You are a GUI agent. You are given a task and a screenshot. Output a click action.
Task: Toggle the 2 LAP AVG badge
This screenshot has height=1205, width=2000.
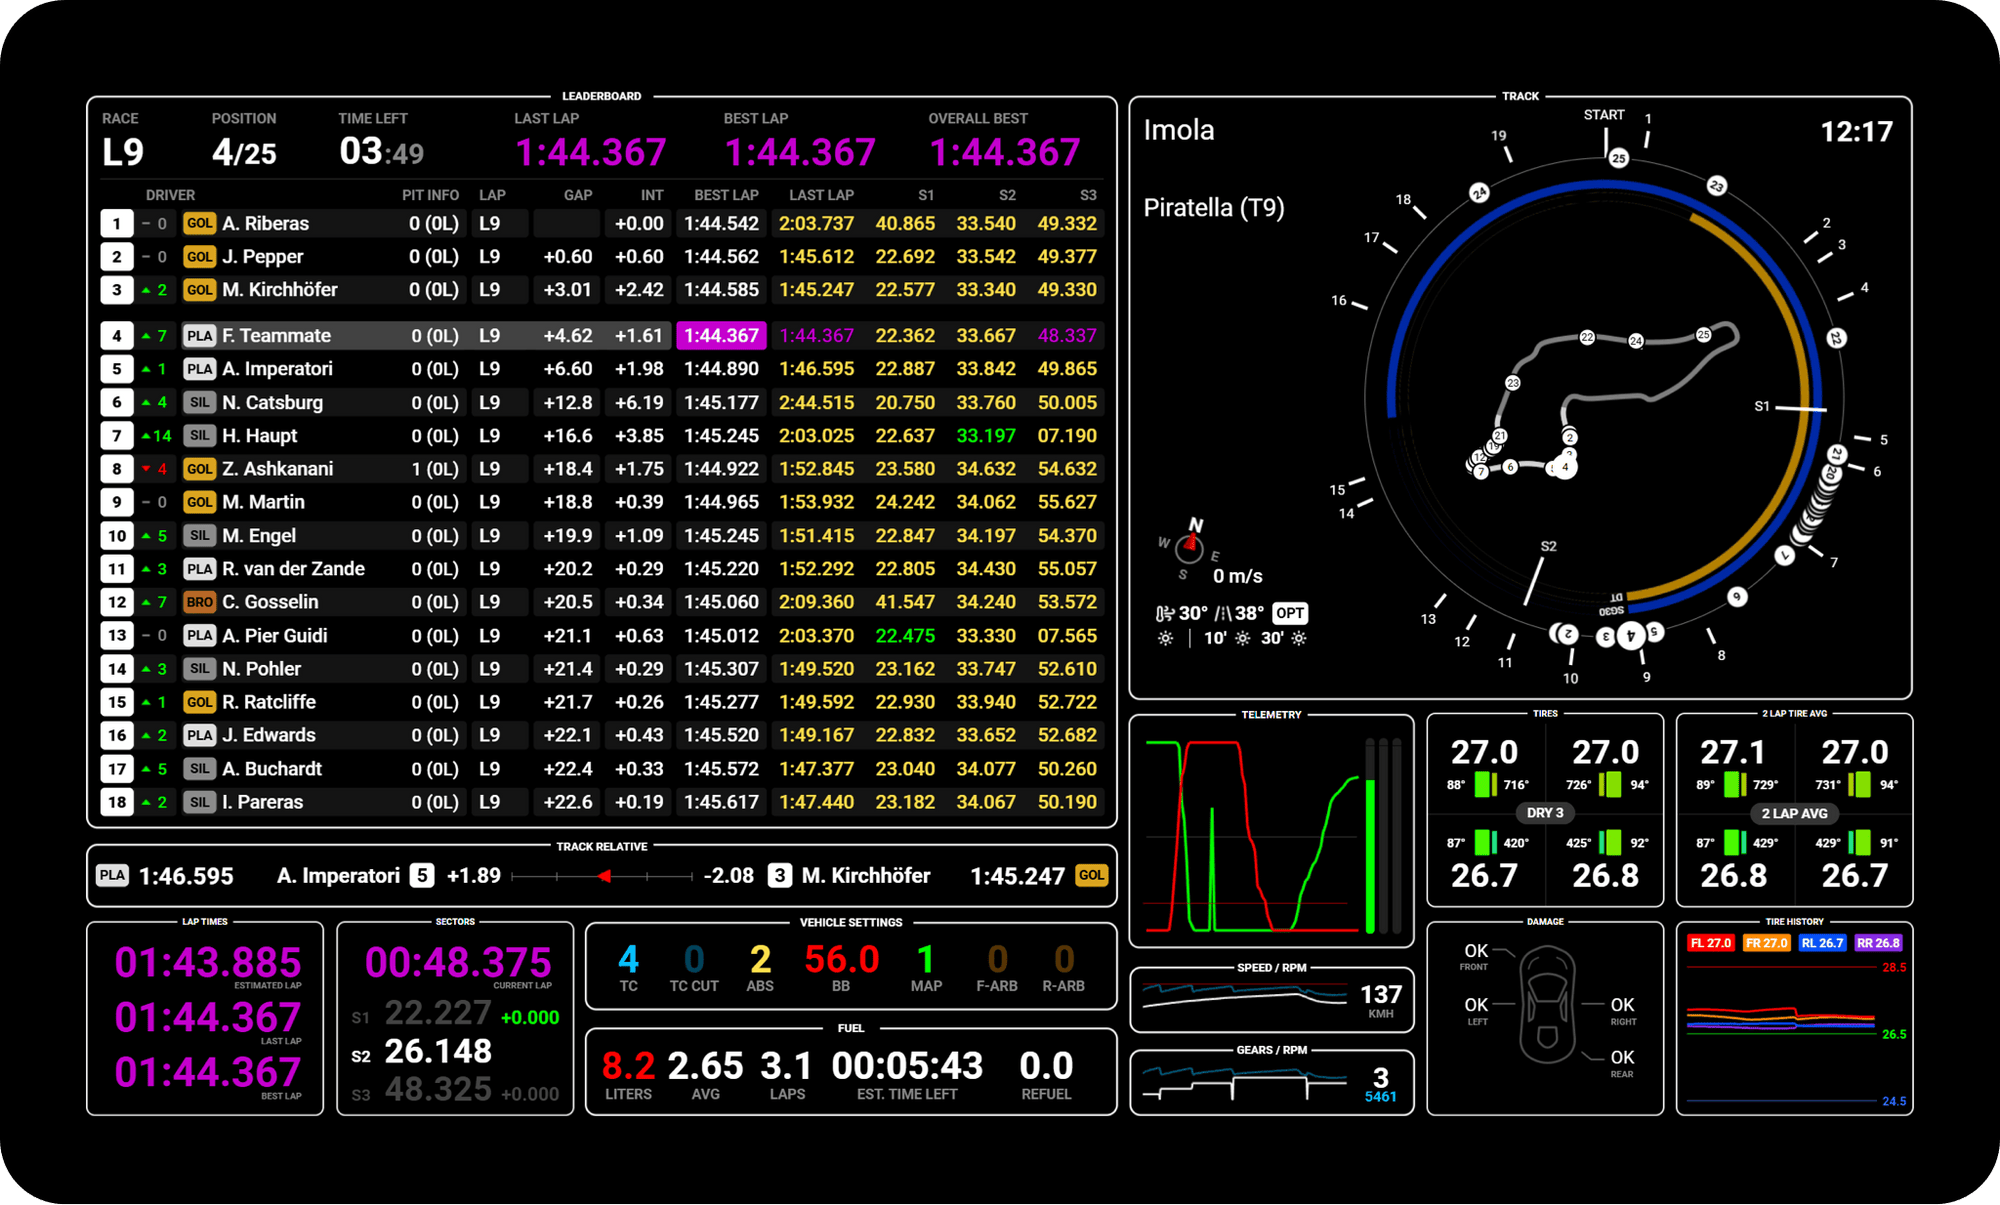pos(1793,813)
